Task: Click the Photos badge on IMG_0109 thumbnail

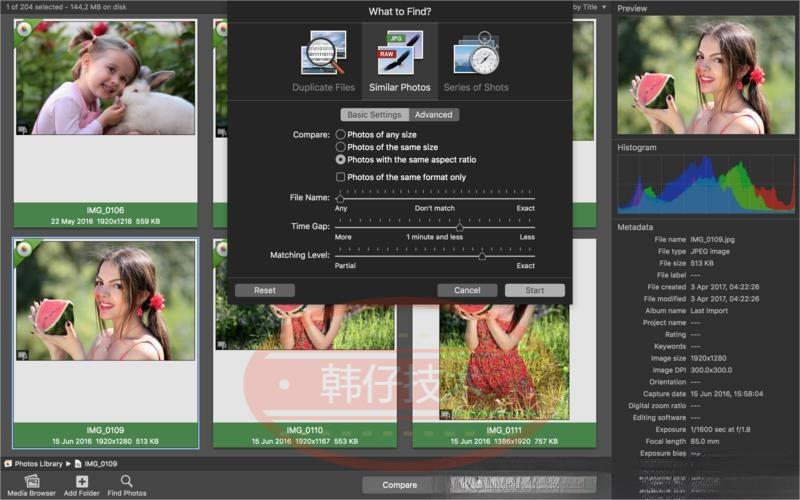Action: pos(23,249)
